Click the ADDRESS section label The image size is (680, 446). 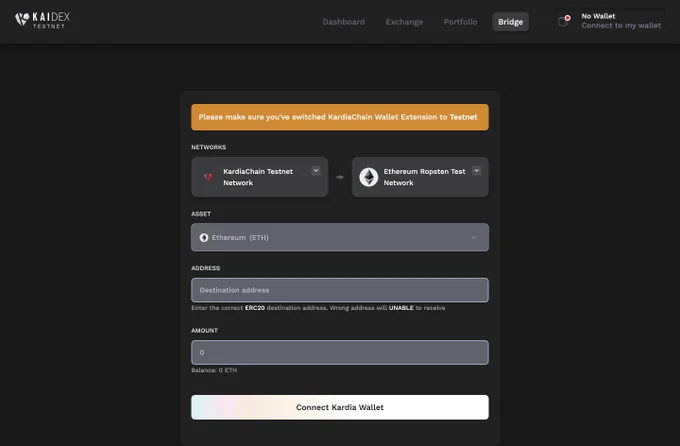pos(206,268)
